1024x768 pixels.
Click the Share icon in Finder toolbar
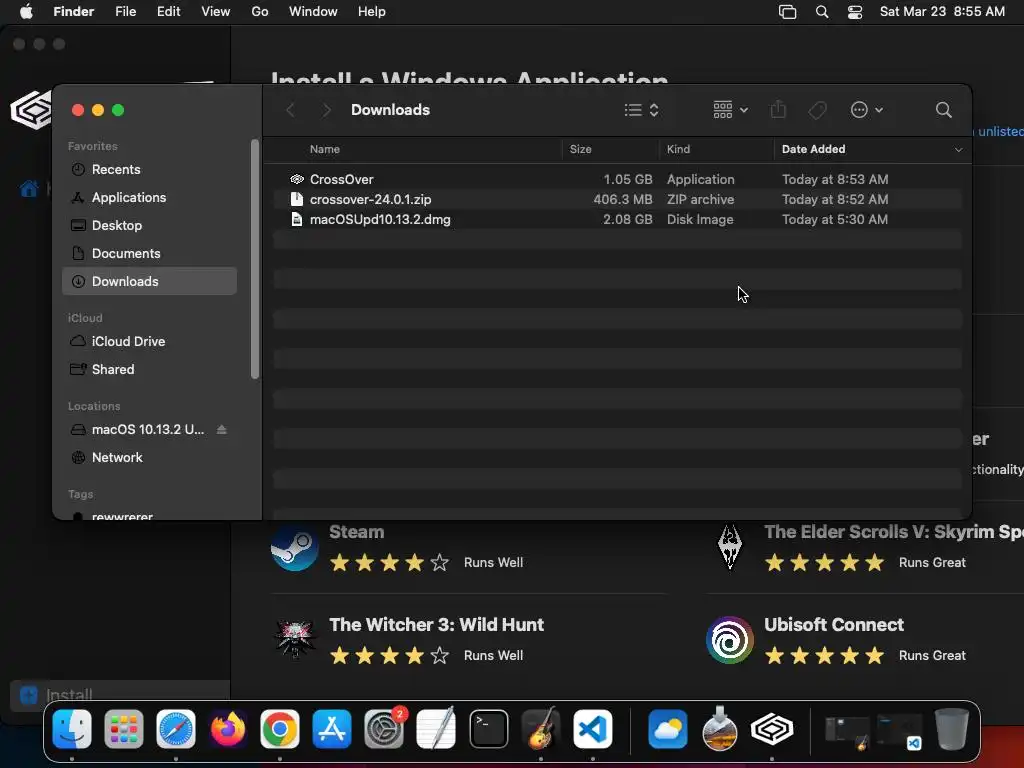778,110
